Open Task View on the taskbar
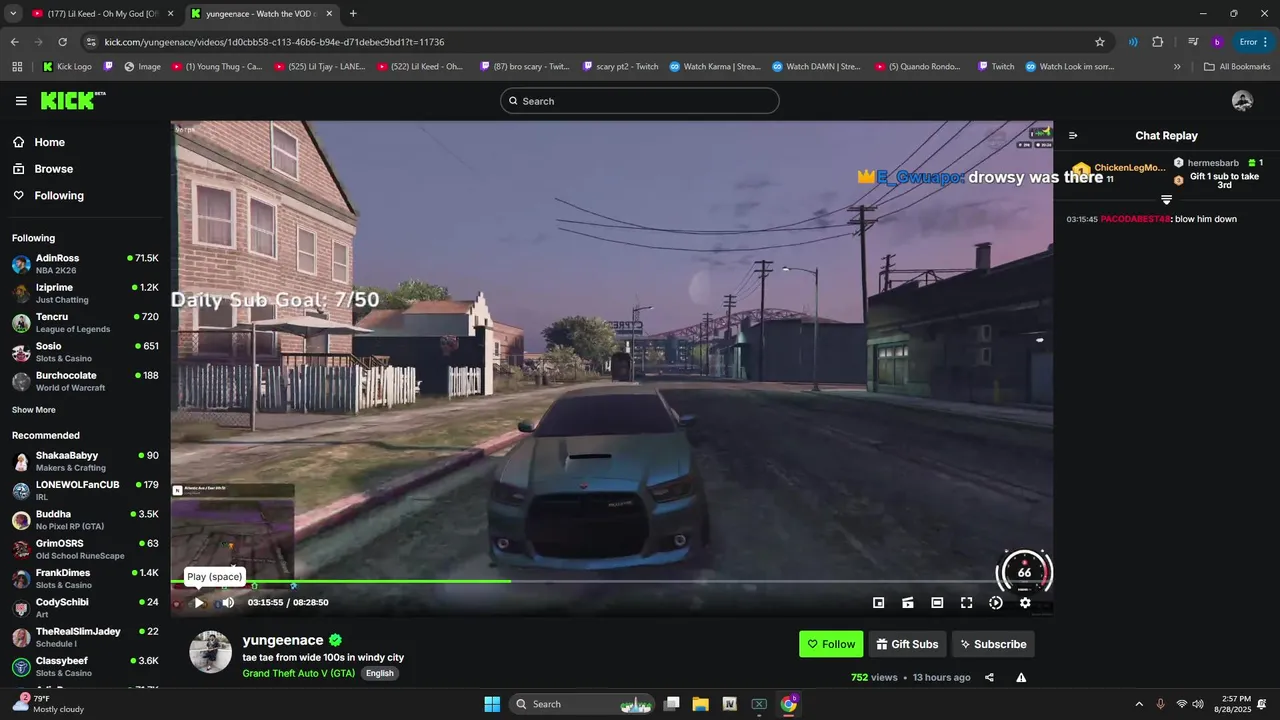 [672, 704]
